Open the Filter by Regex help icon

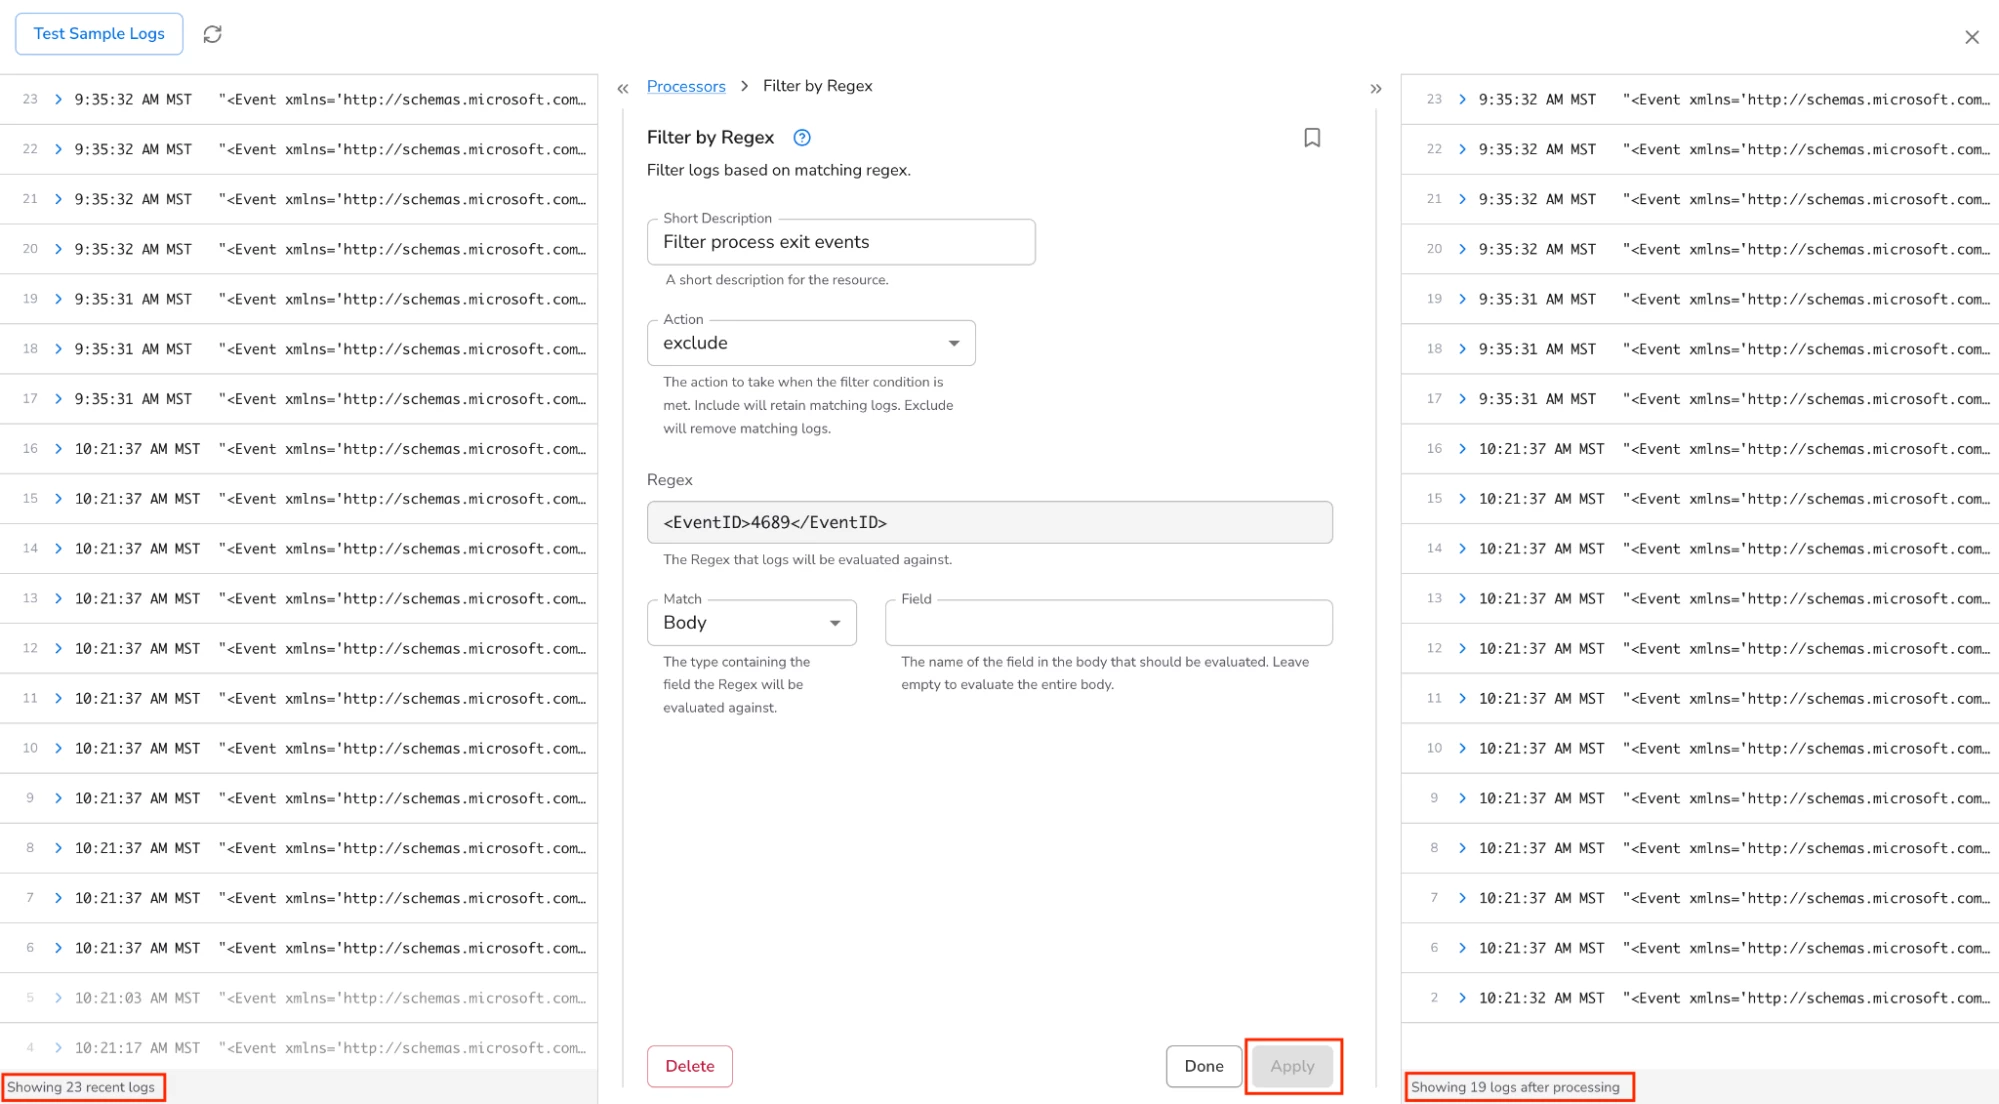[x=801, y=138]
